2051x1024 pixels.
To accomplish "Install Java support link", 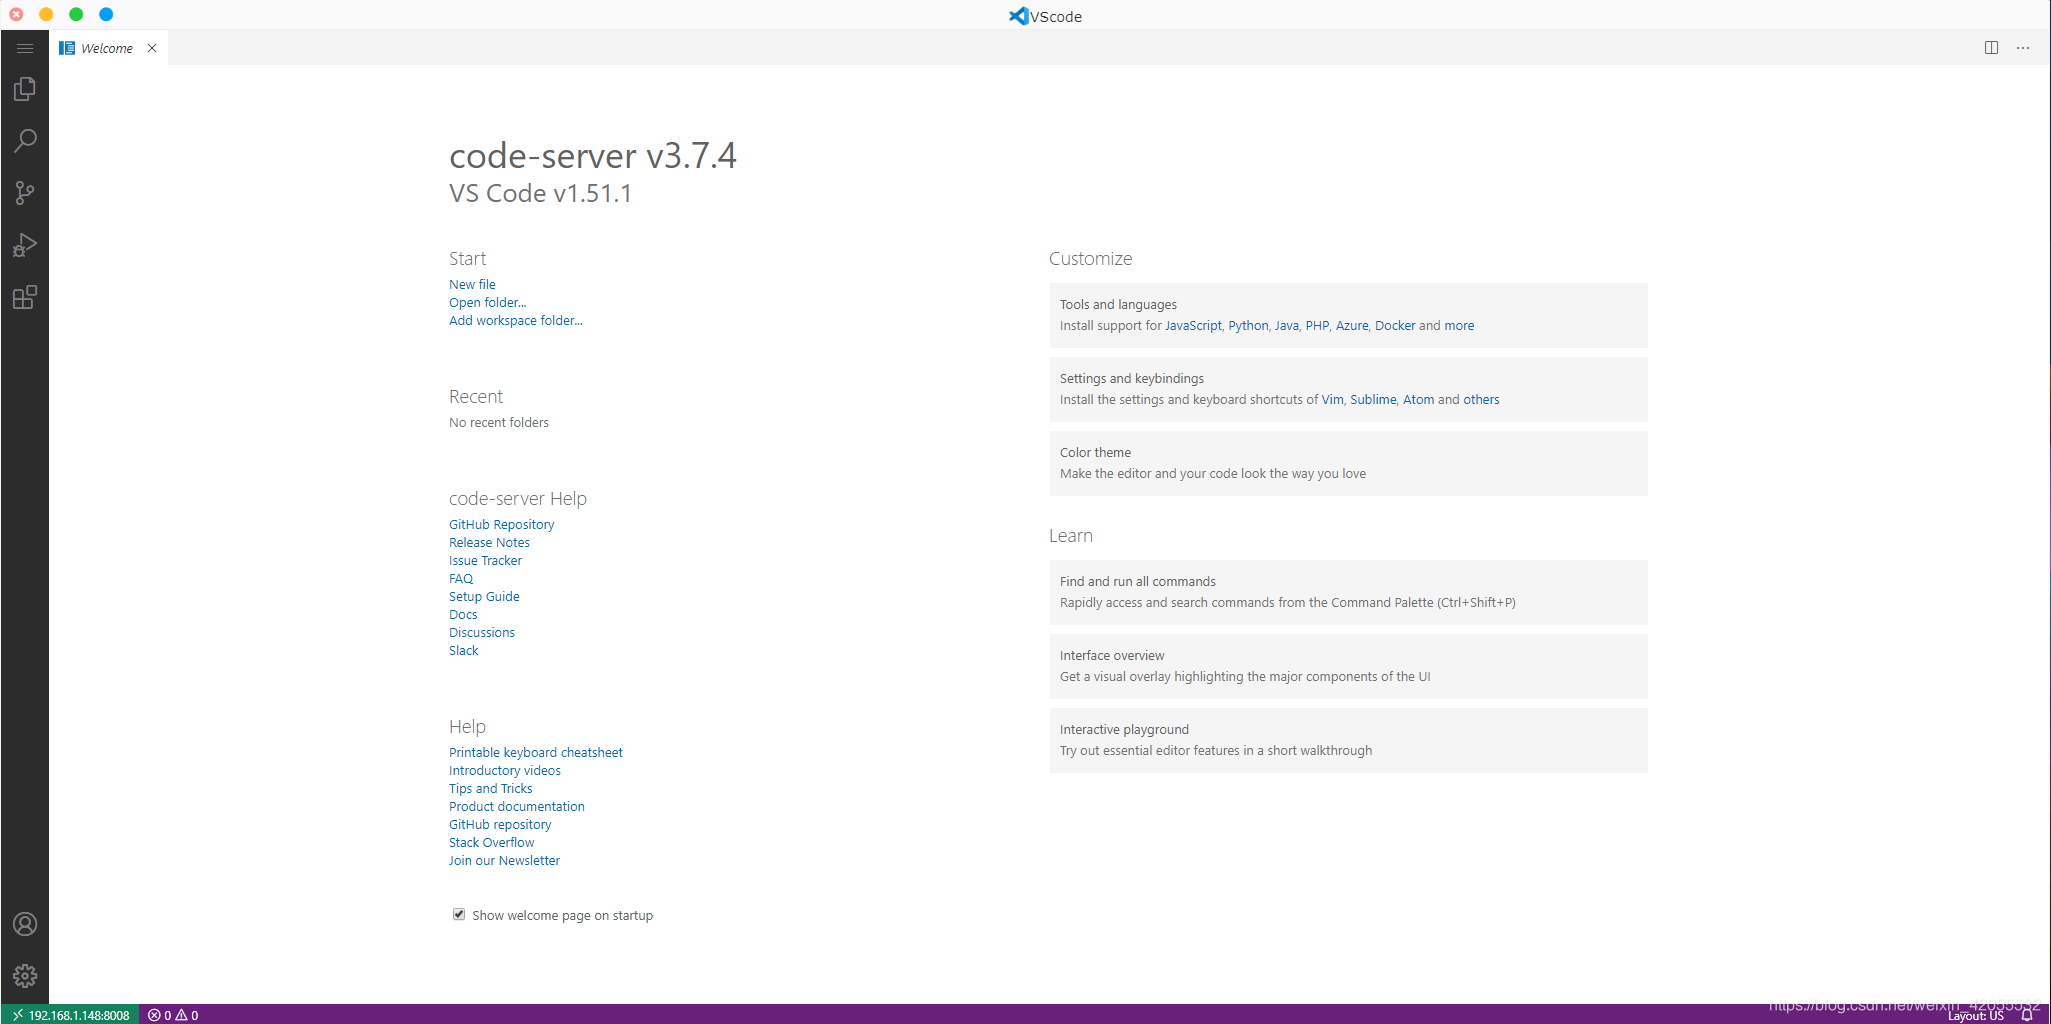I will [1286, 326].
